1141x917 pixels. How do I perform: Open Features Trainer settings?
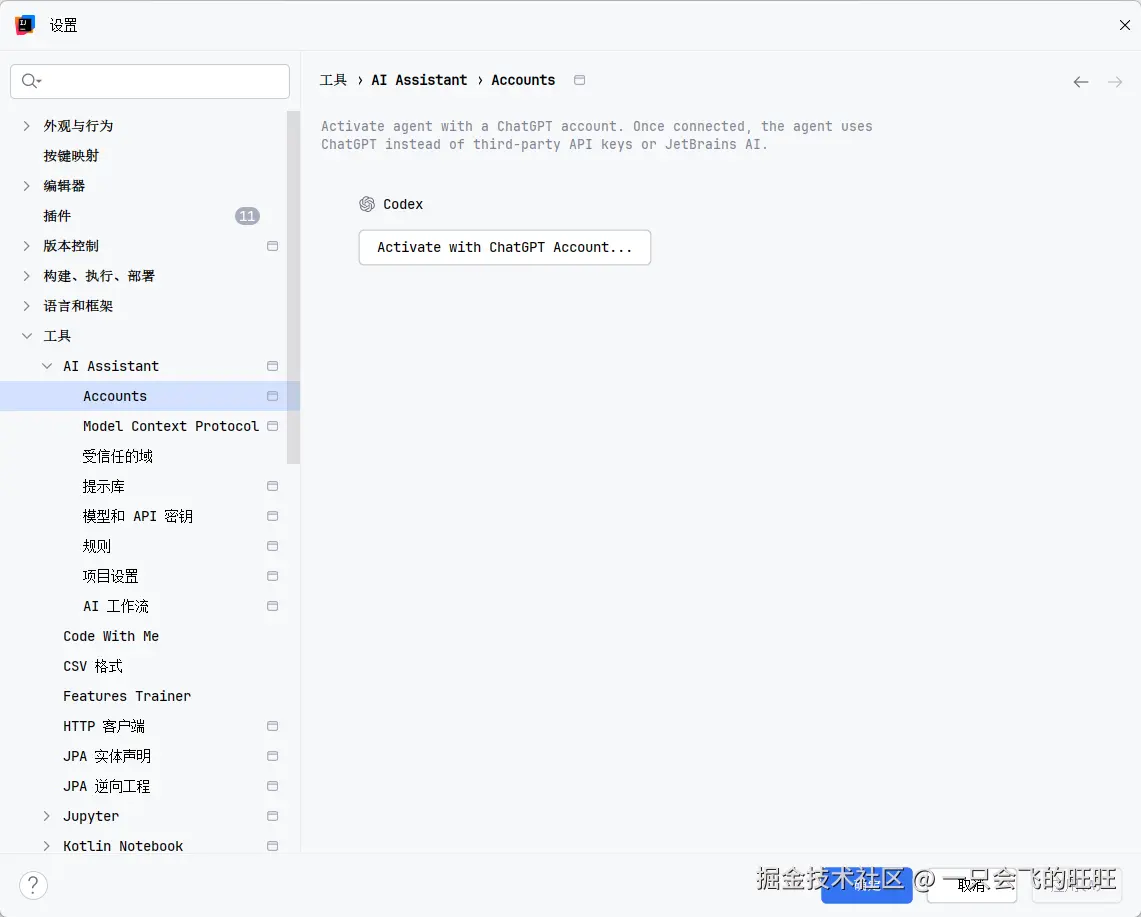tap(127, 696)
